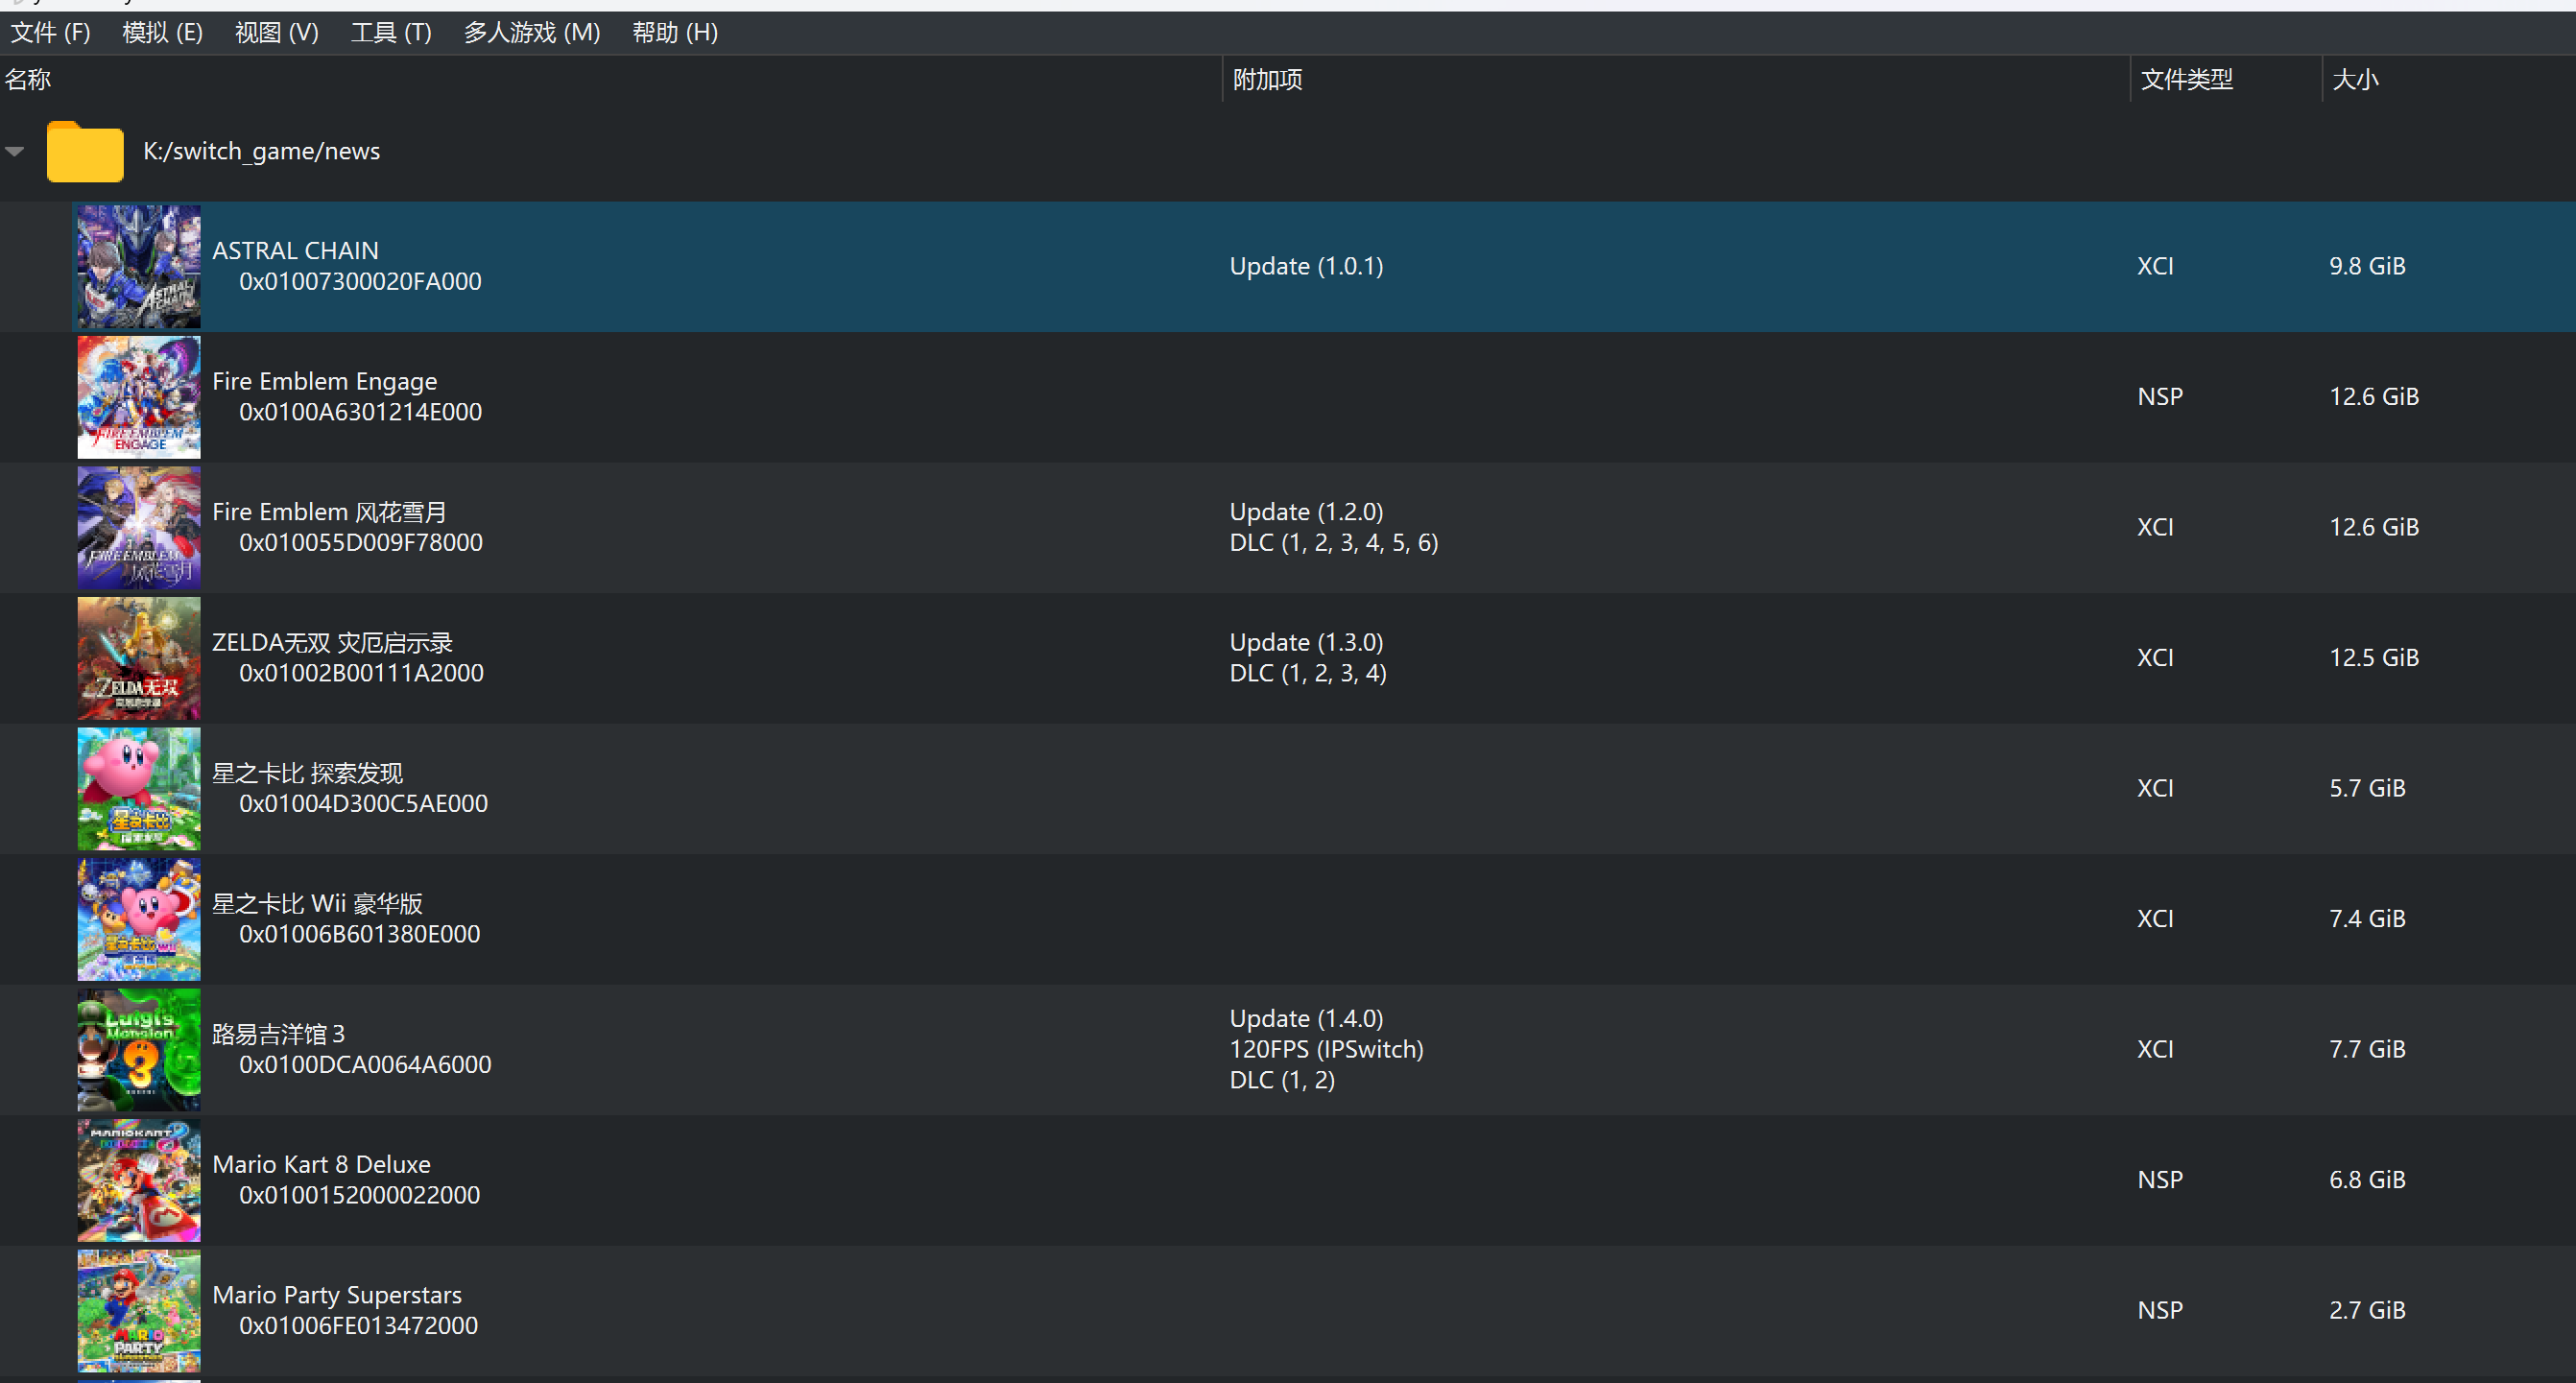Click the title ID 0x0100A6301214E000
The image size is (2576, 1383).
[360, 412]
